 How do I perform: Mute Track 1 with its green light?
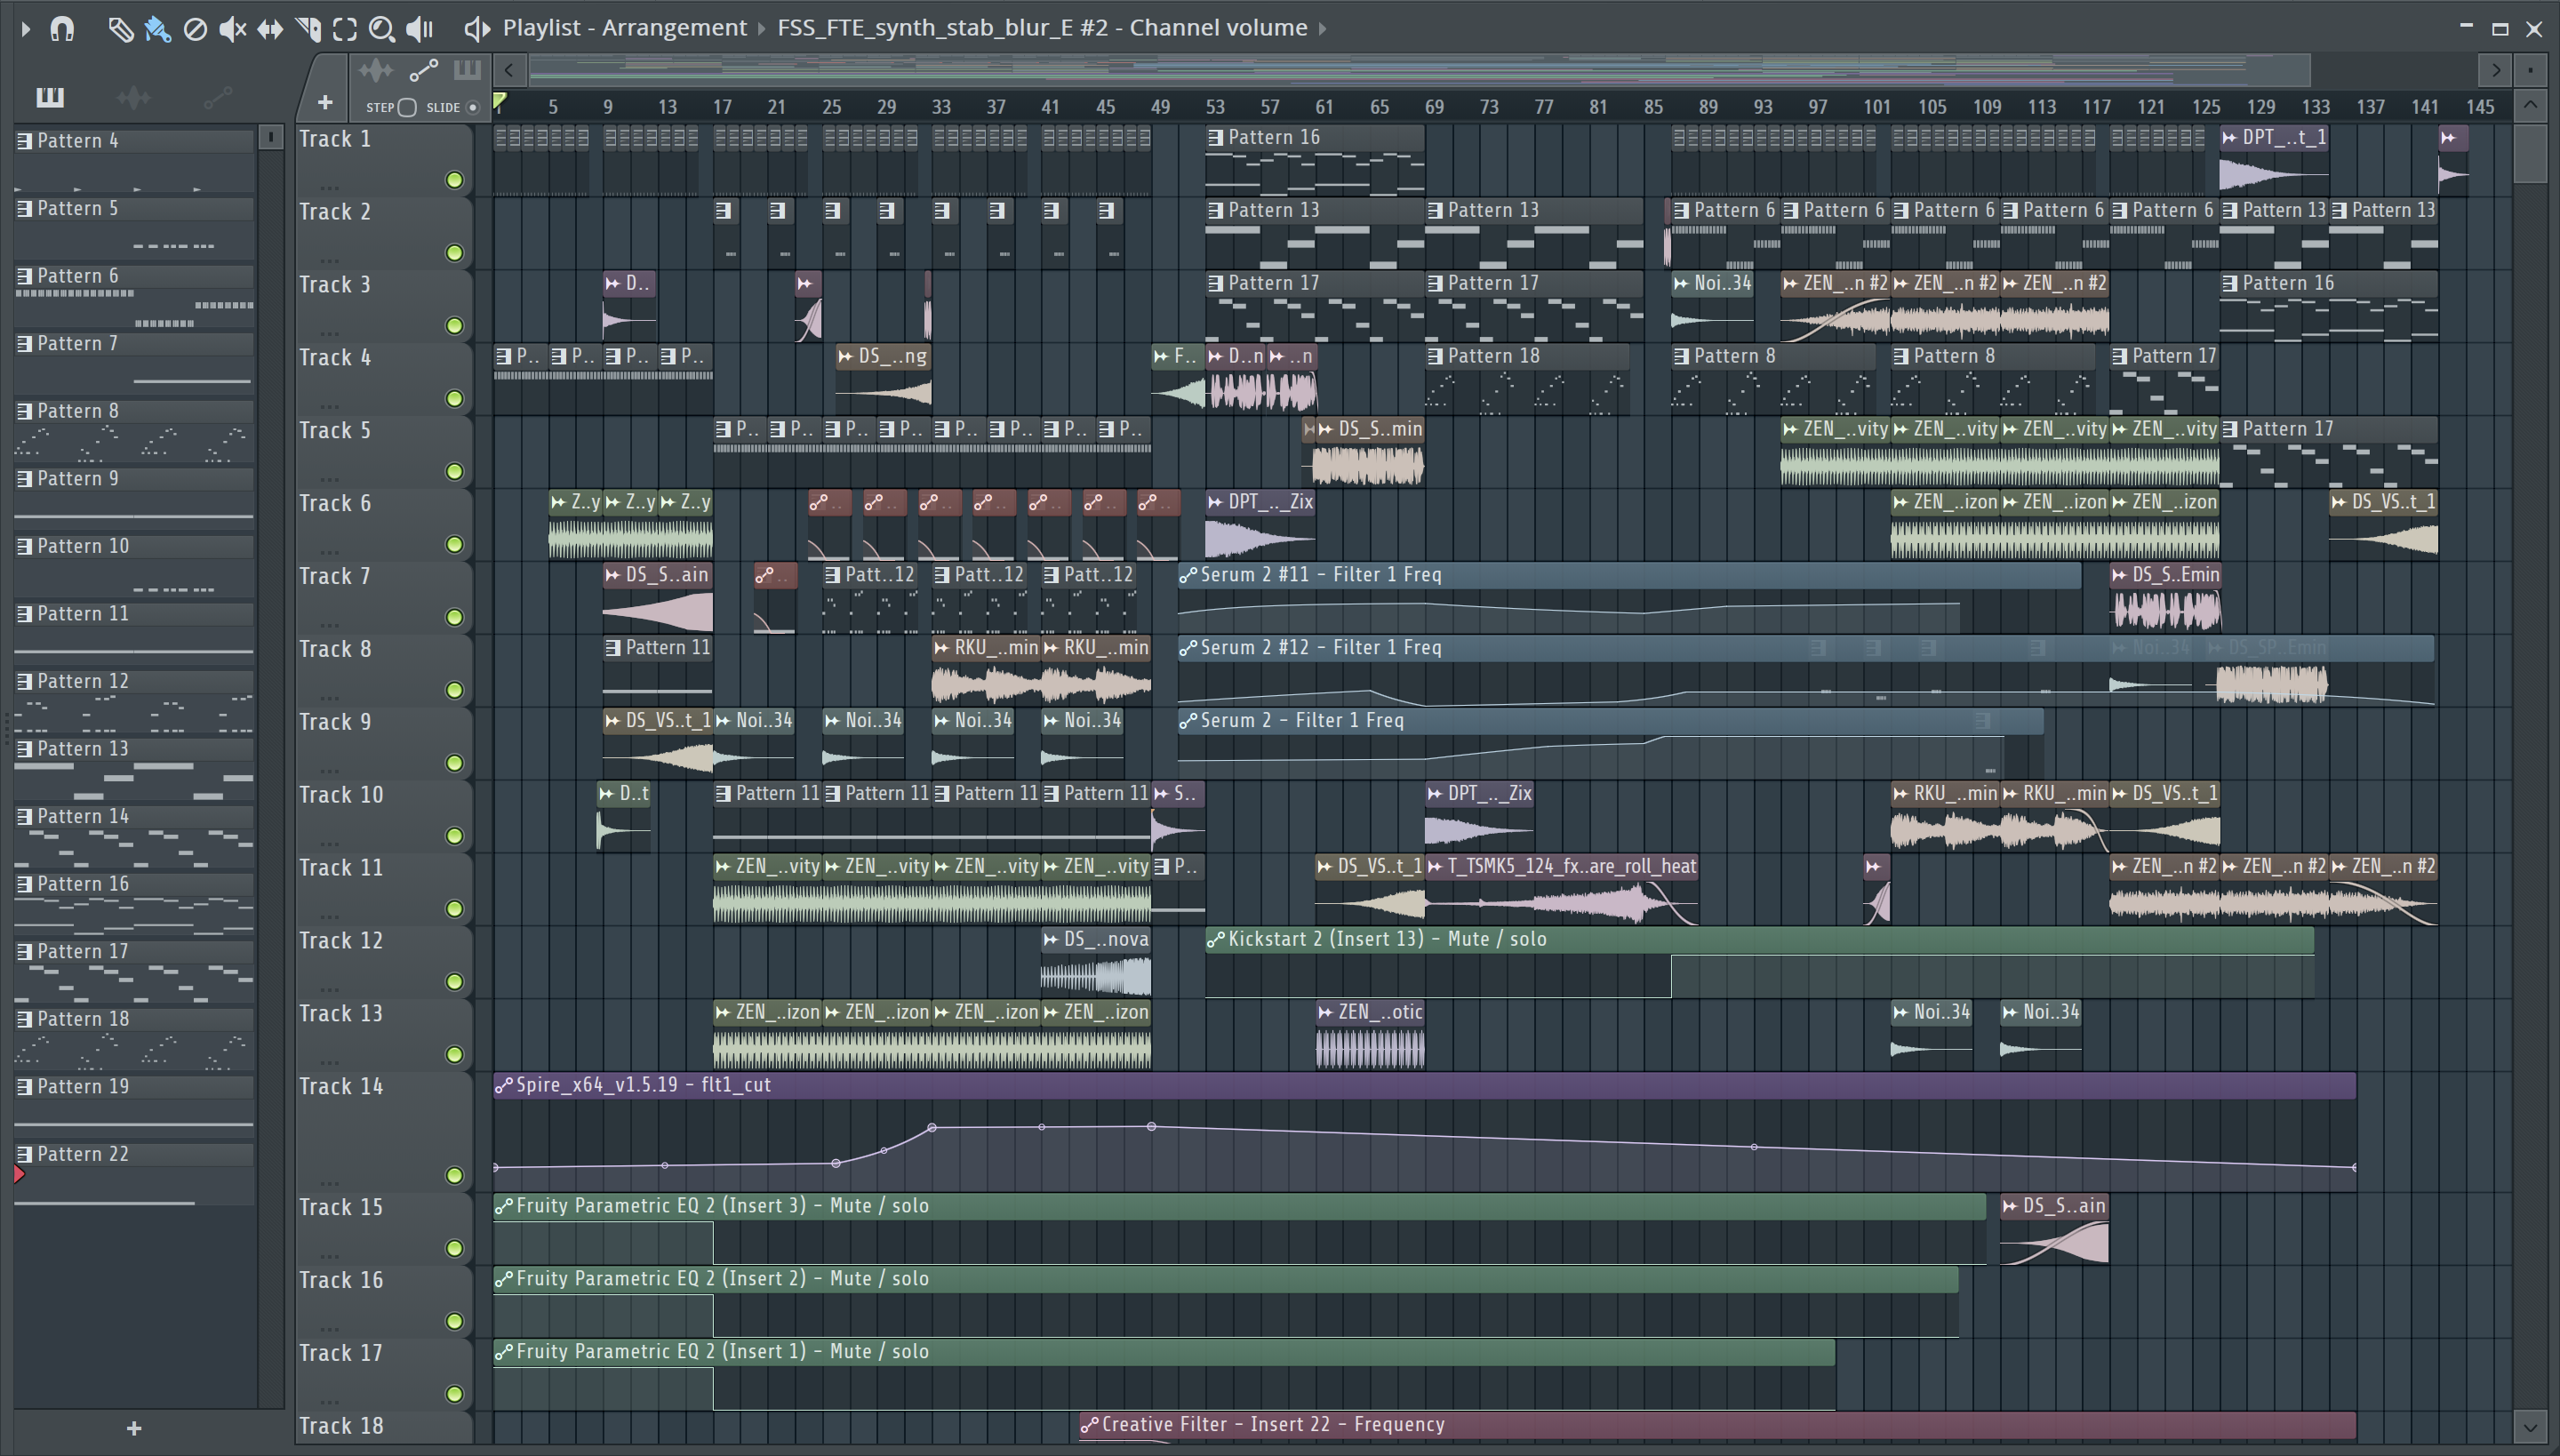coord(454,180)
